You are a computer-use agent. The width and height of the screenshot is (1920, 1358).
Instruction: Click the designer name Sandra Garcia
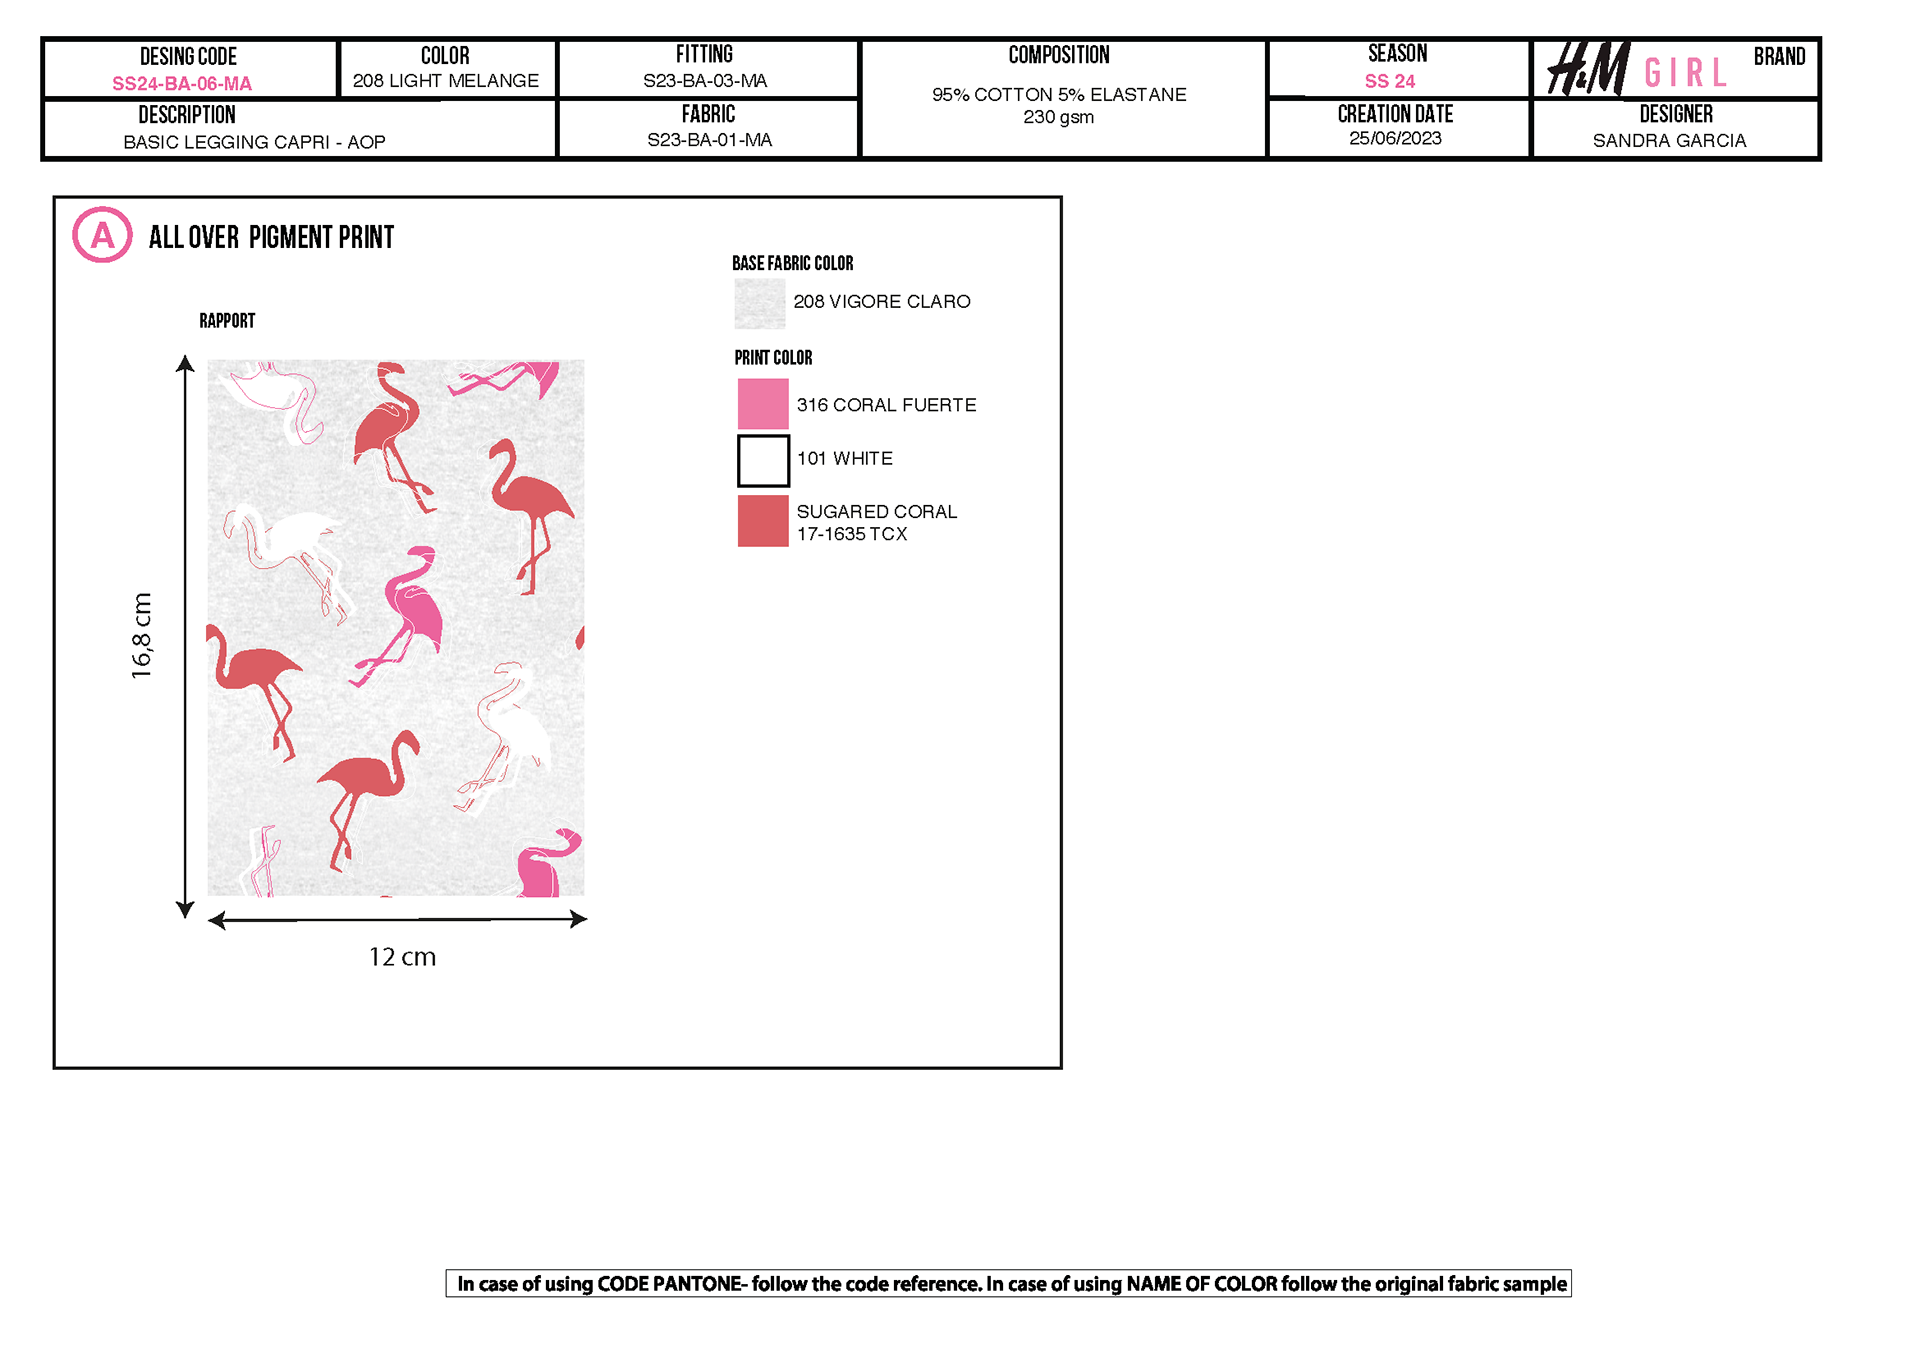click(x=1669, y=141)
